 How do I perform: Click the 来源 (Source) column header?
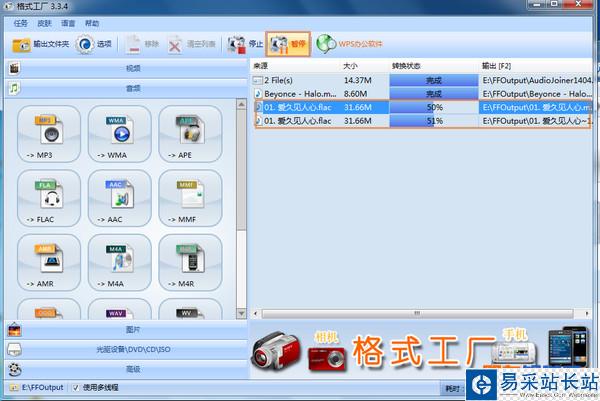click(295, 66)
